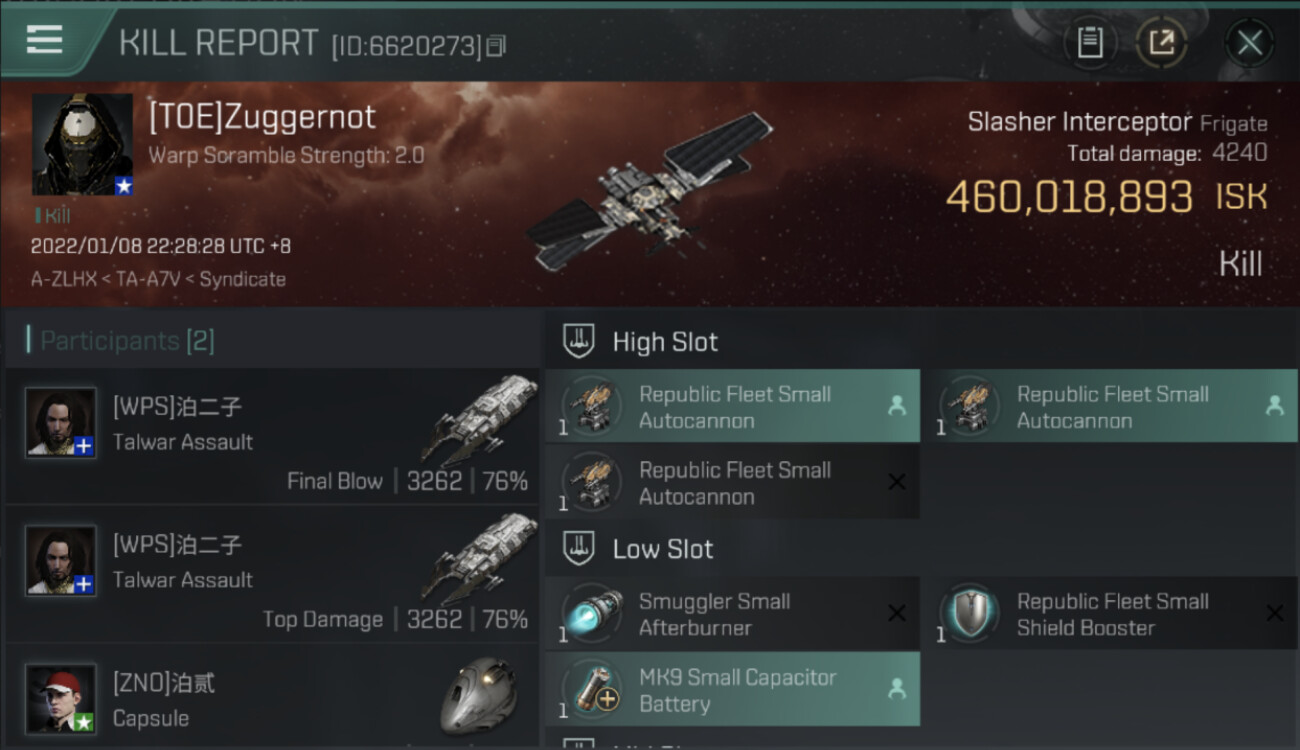This screenshot has height=750, width=1300.
Task: Click the share kill report icon
Action: click(x=1161, y=42)
